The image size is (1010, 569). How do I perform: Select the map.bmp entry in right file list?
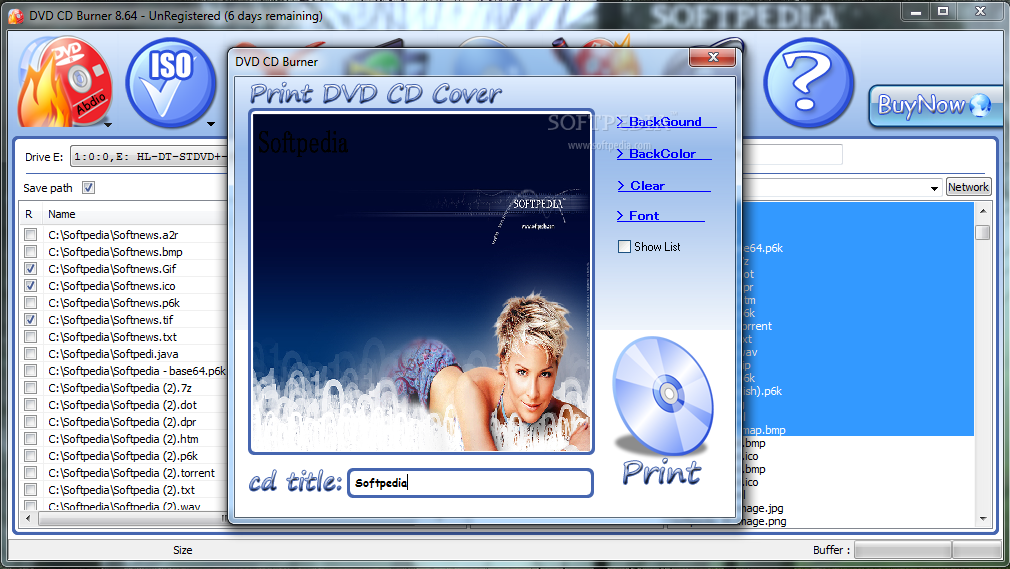coord(765,430)
